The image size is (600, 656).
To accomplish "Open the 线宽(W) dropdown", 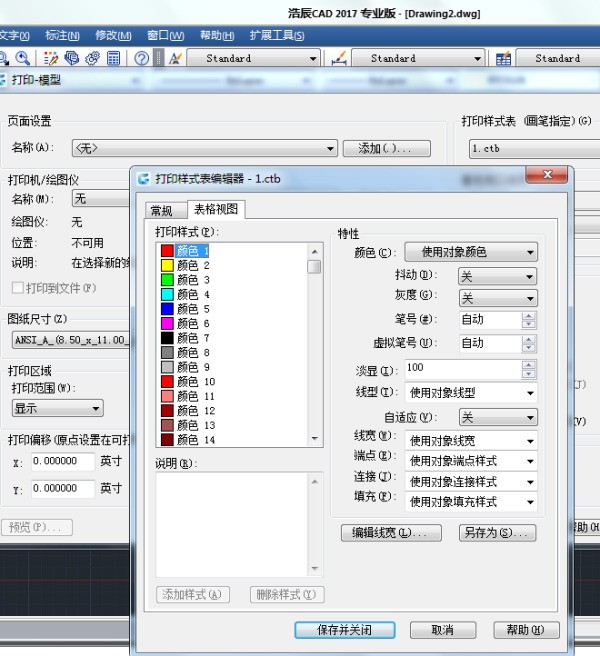I will click(x=471, y=441).
